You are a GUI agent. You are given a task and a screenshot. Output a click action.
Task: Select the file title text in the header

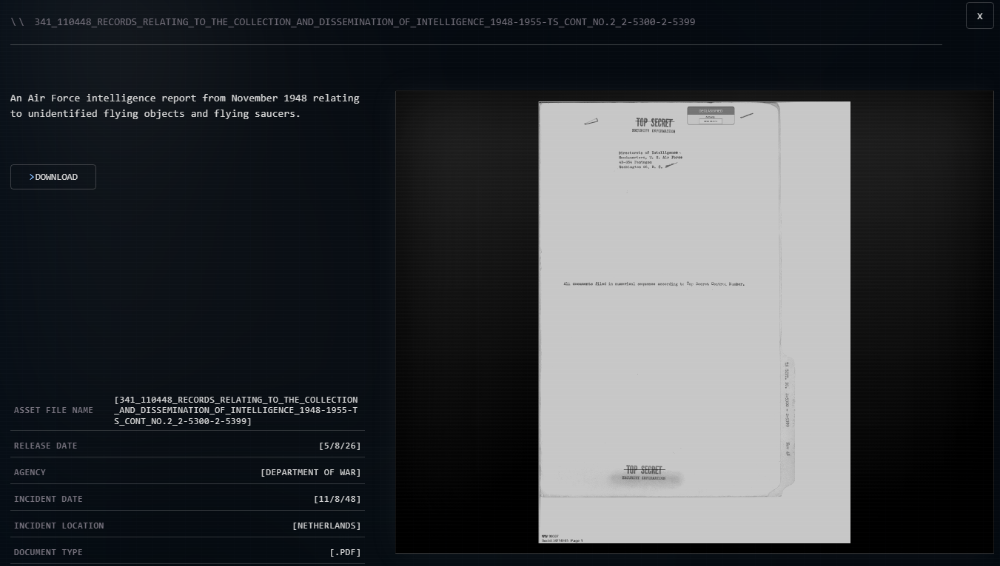(x=365, y=22)
